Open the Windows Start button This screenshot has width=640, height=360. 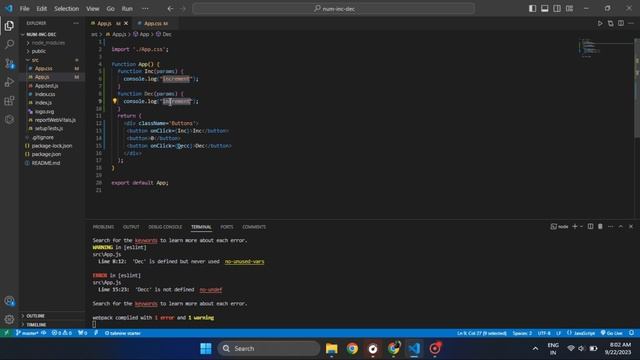point(206,349)
